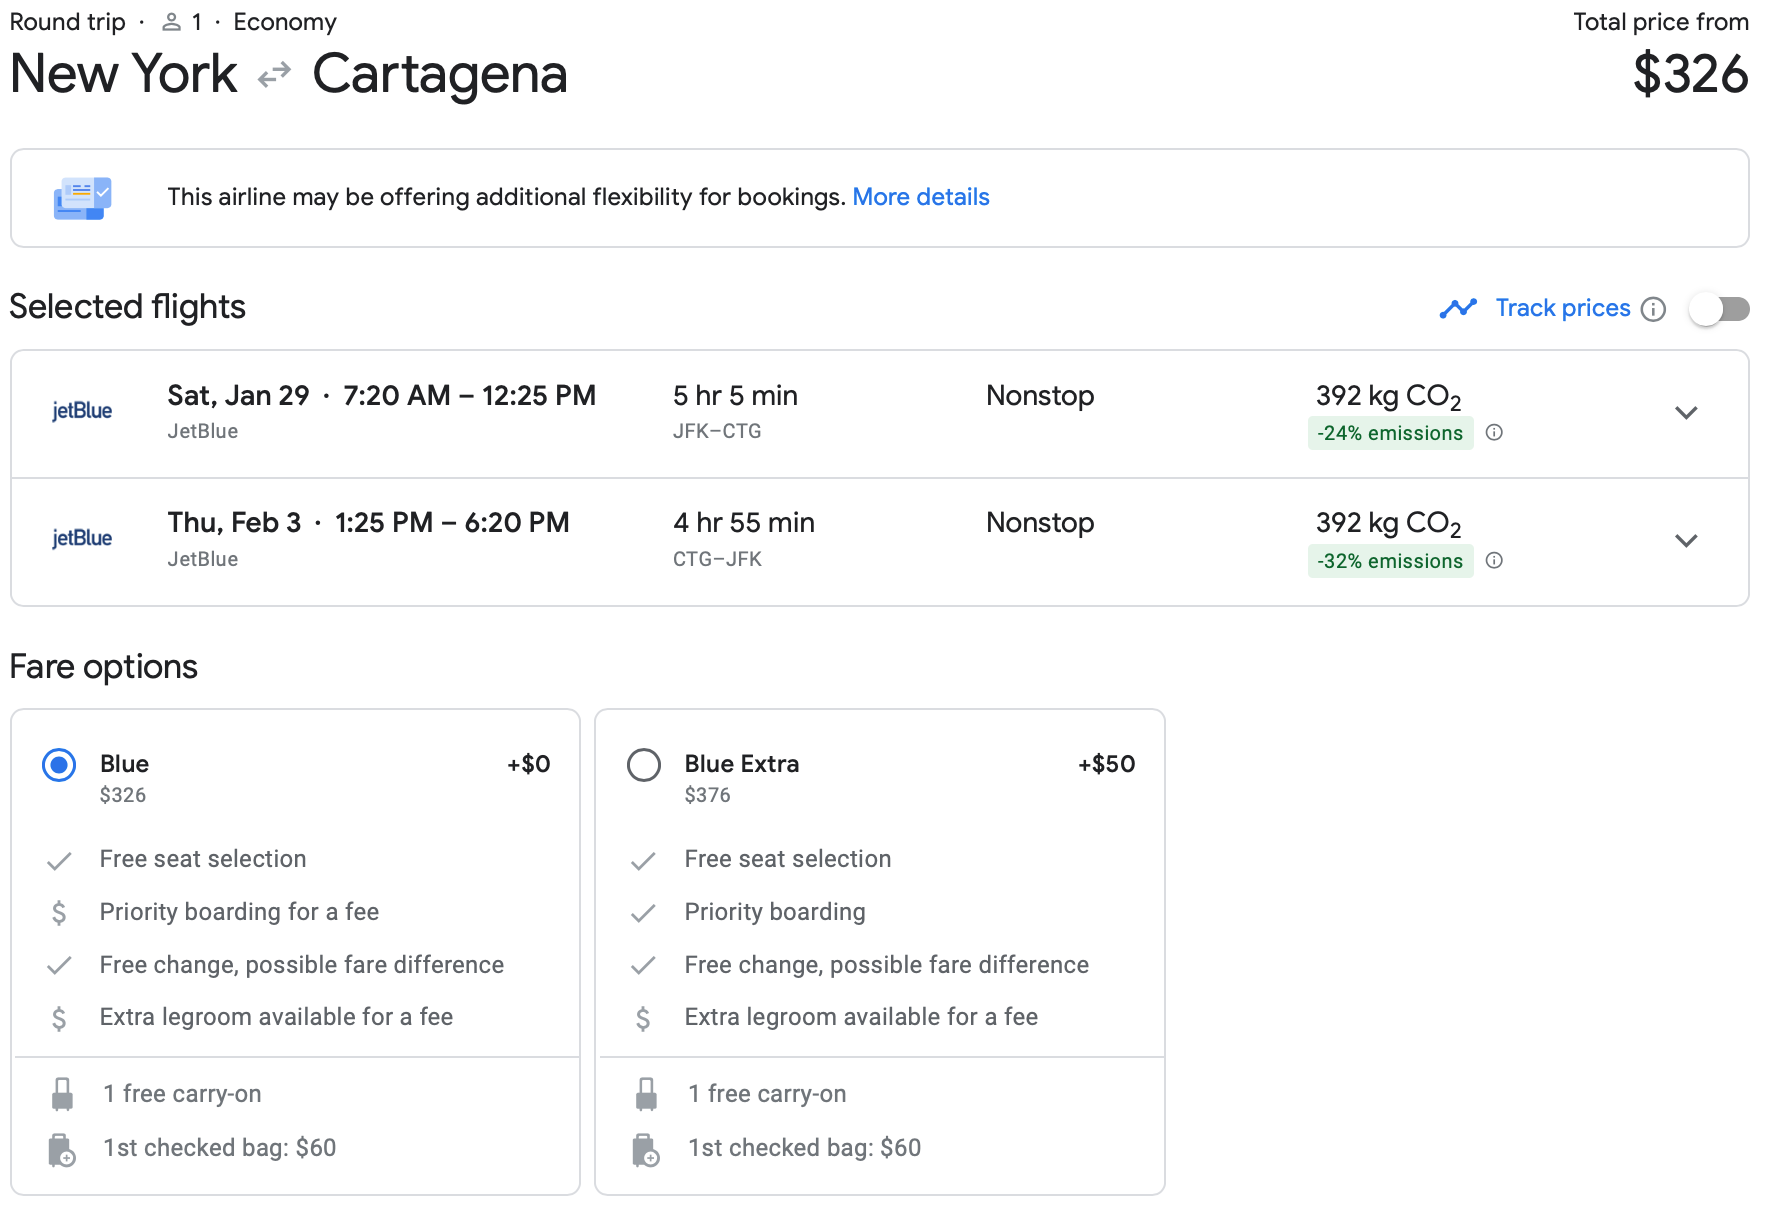Click info icon beside -24% emissions

(x=1494, y=433)
